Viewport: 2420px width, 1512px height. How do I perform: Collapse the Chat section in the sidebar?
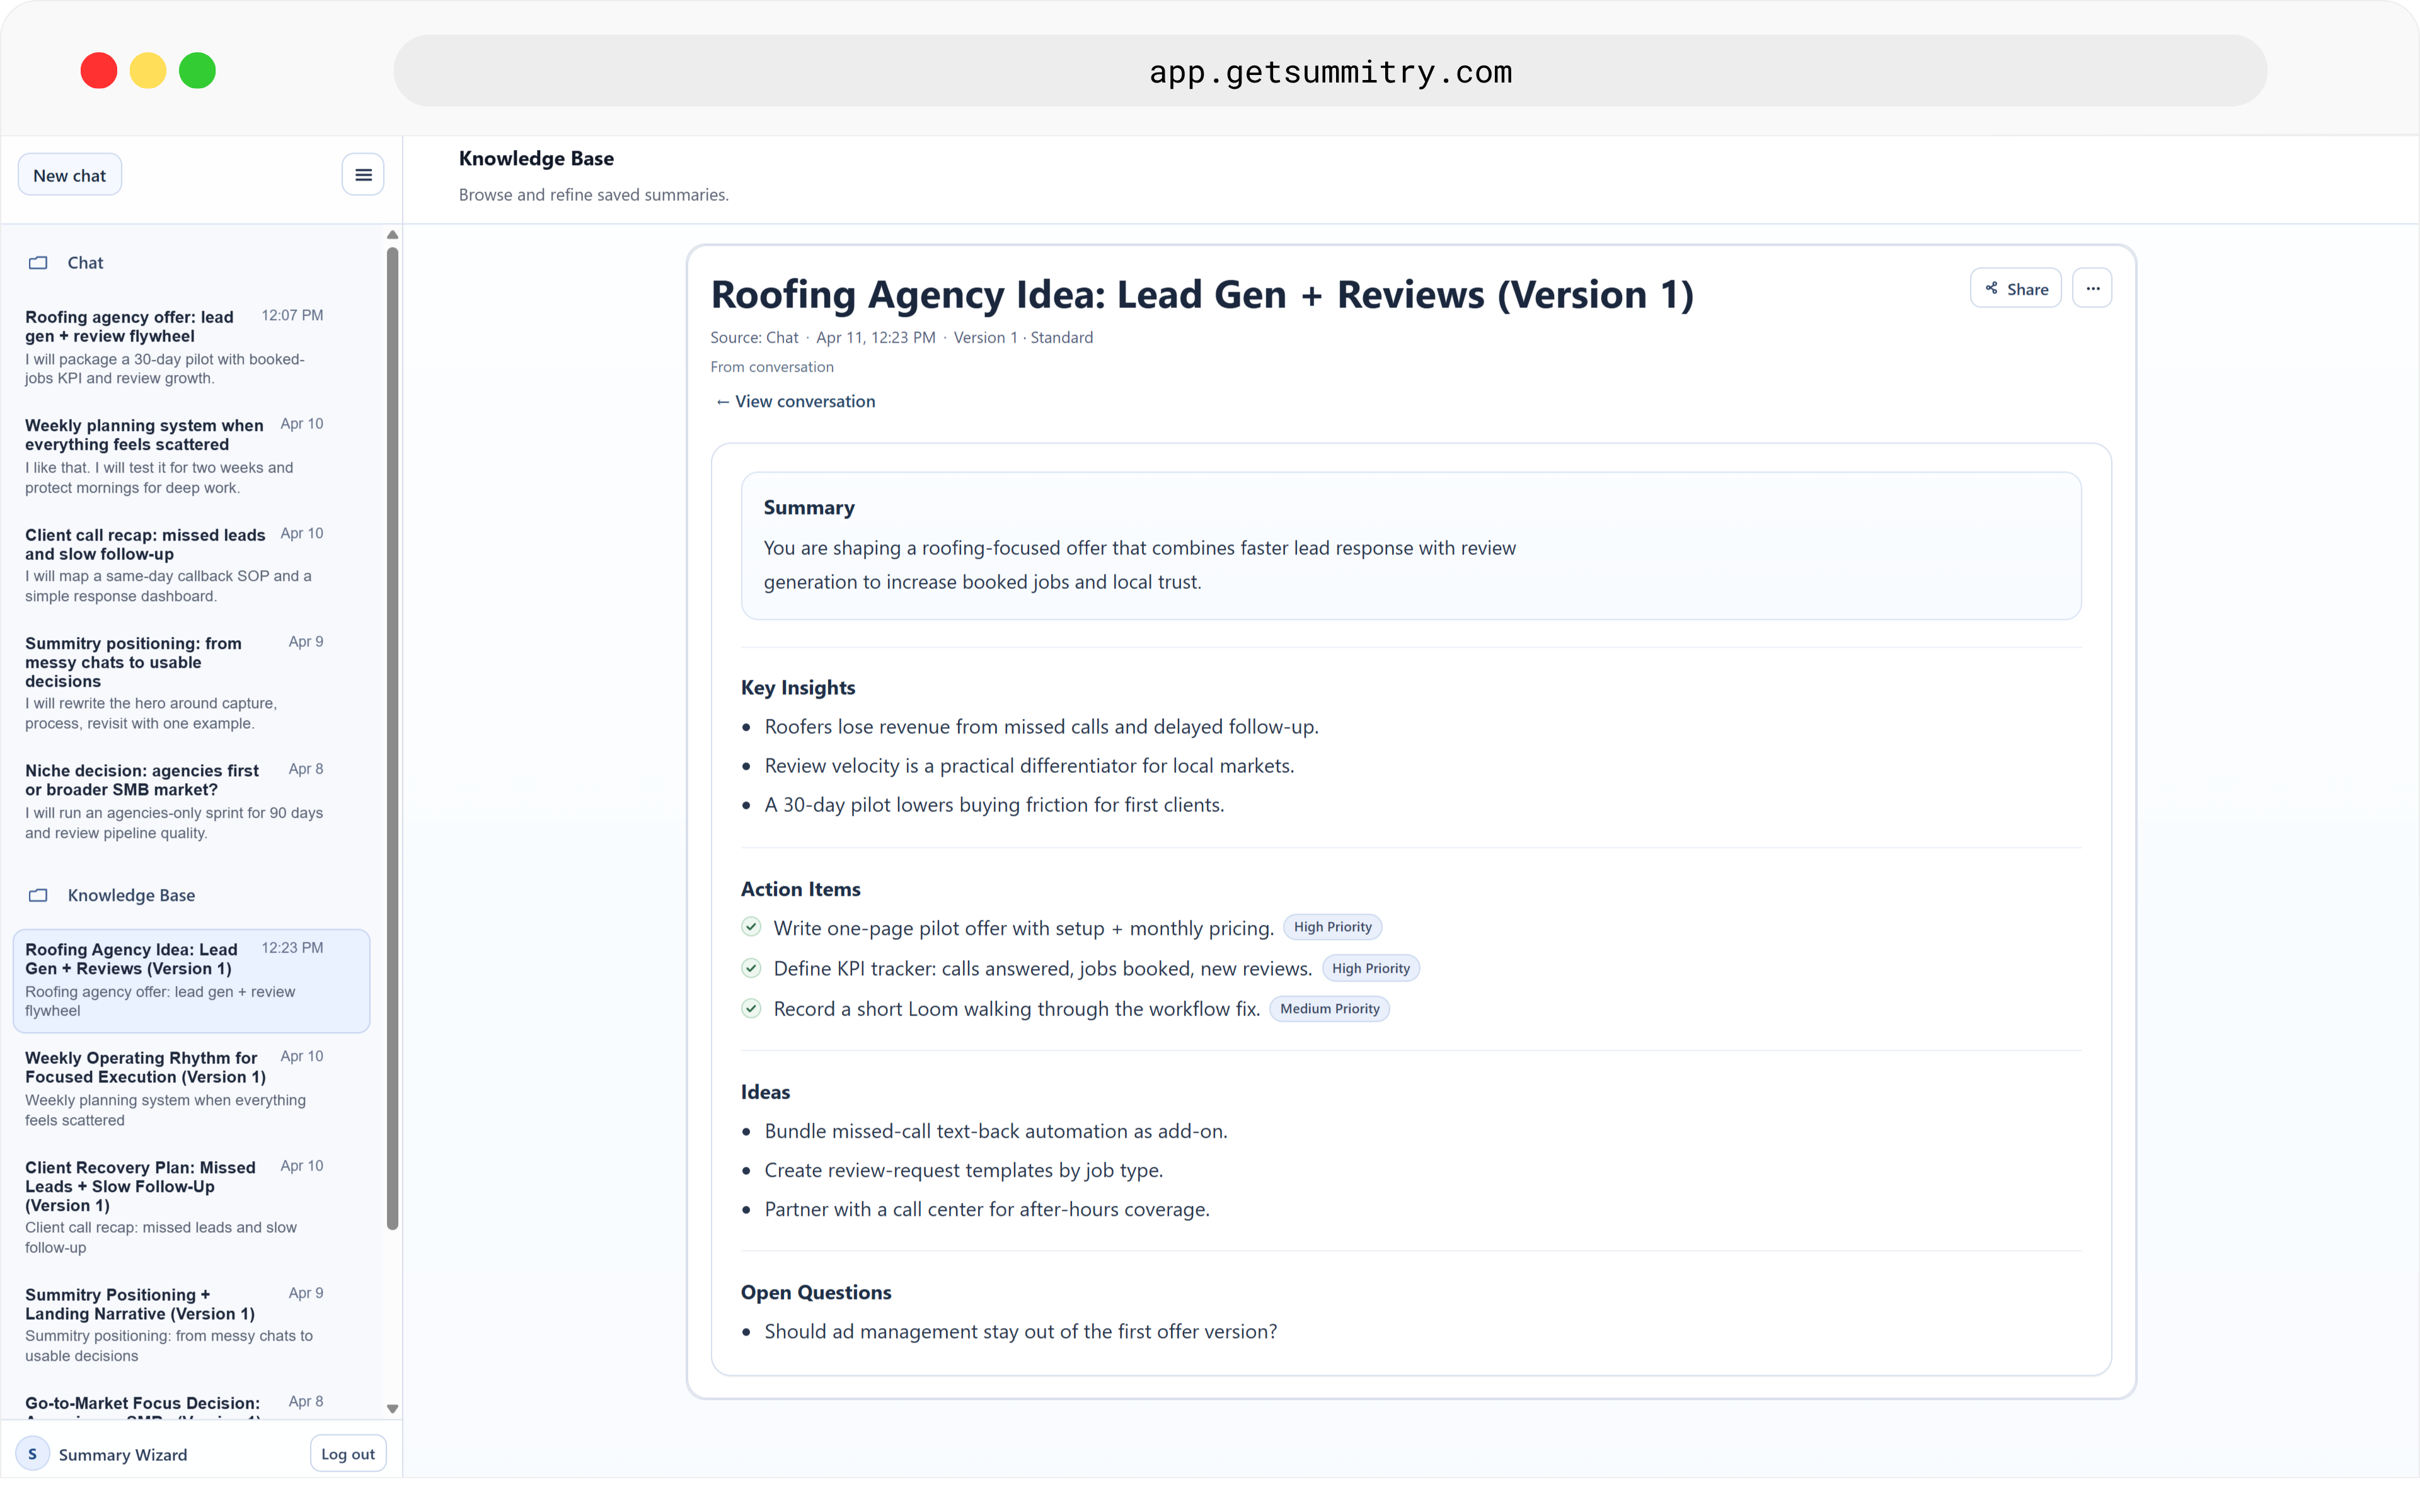coord(86,262)
